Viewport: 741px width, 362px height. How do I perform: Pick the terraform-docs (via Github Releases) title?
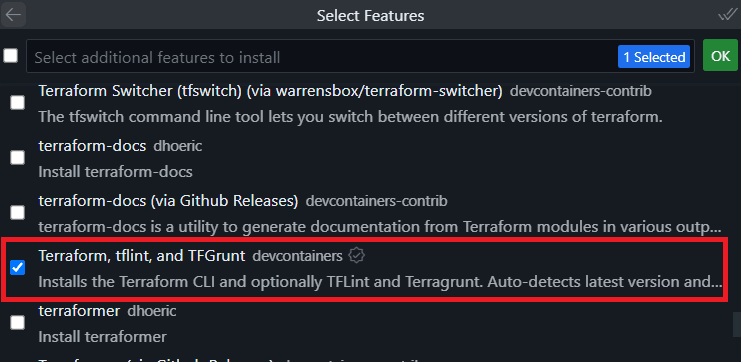(168, 201)
